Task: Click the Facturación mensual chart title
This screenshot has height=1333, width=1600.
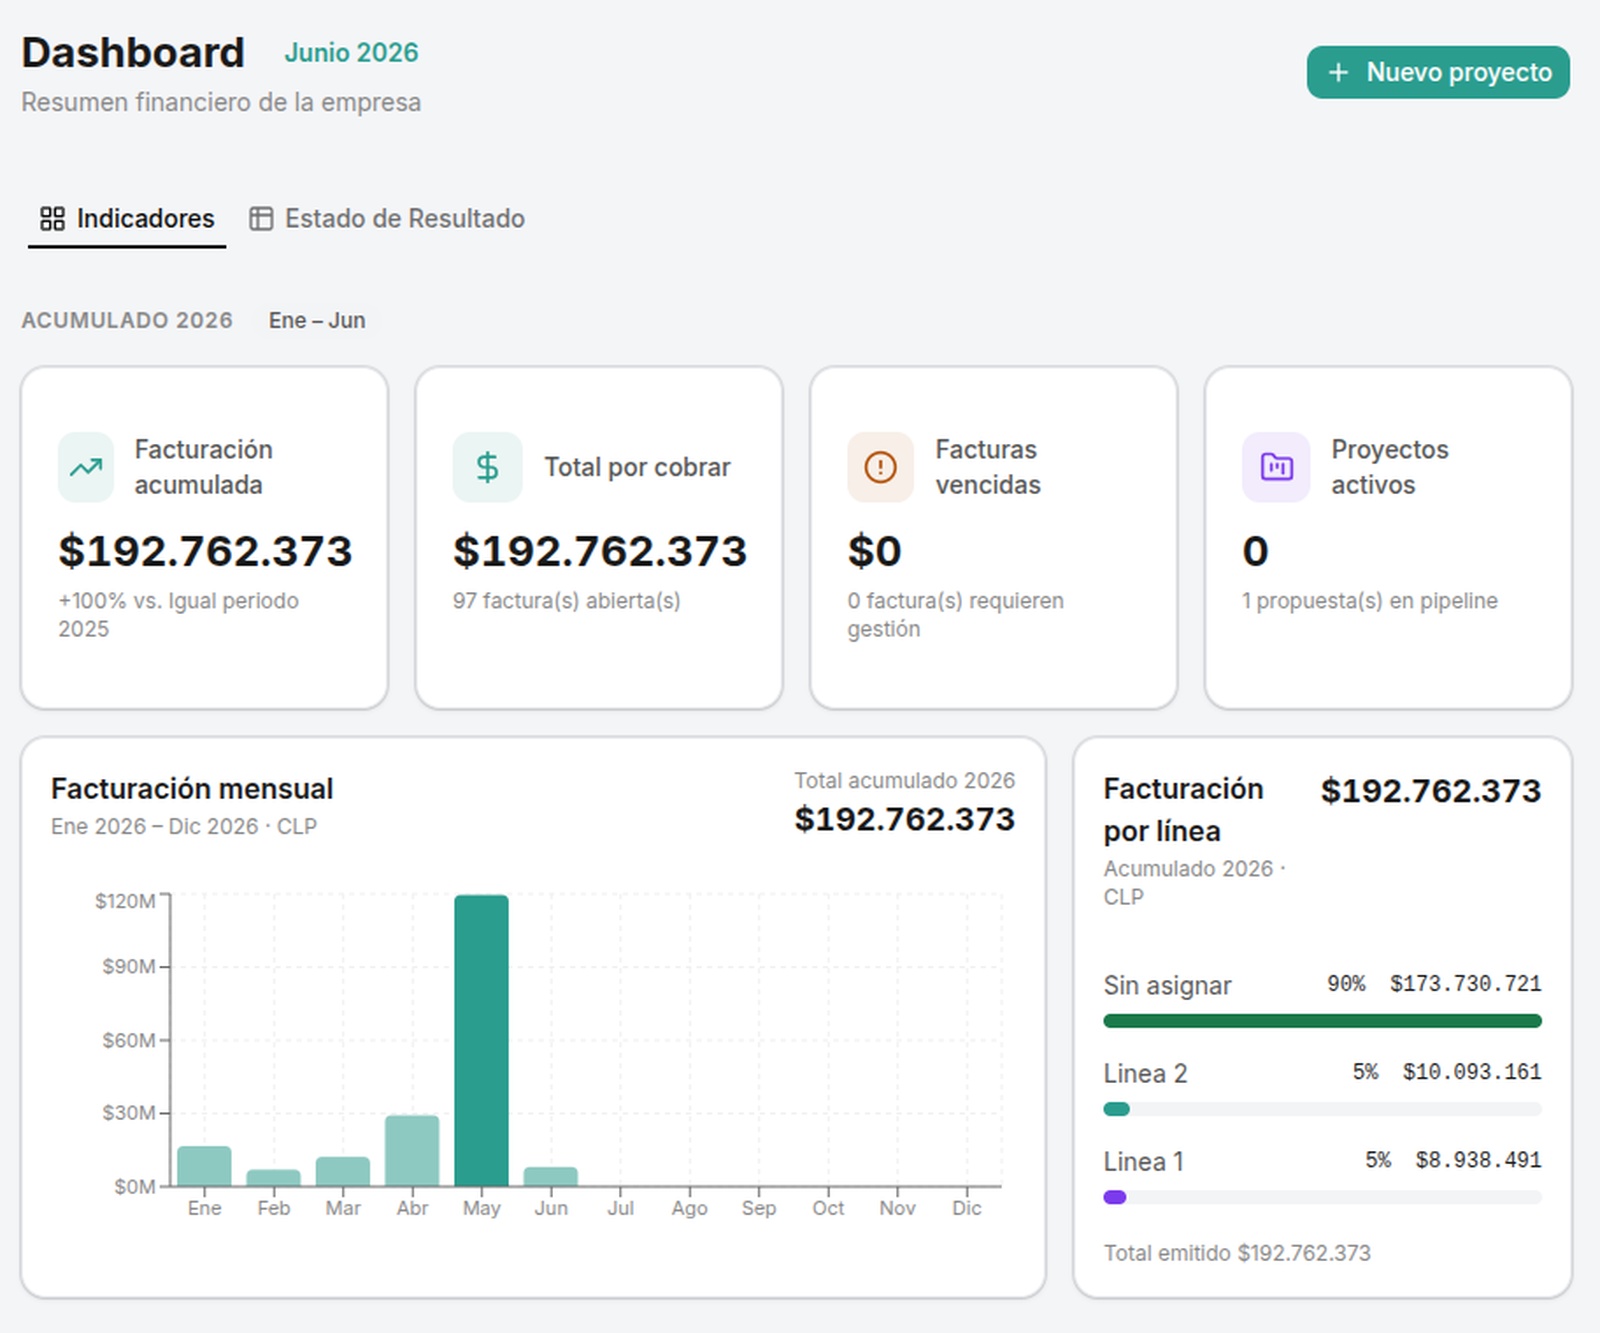Action: pos(192,789)
